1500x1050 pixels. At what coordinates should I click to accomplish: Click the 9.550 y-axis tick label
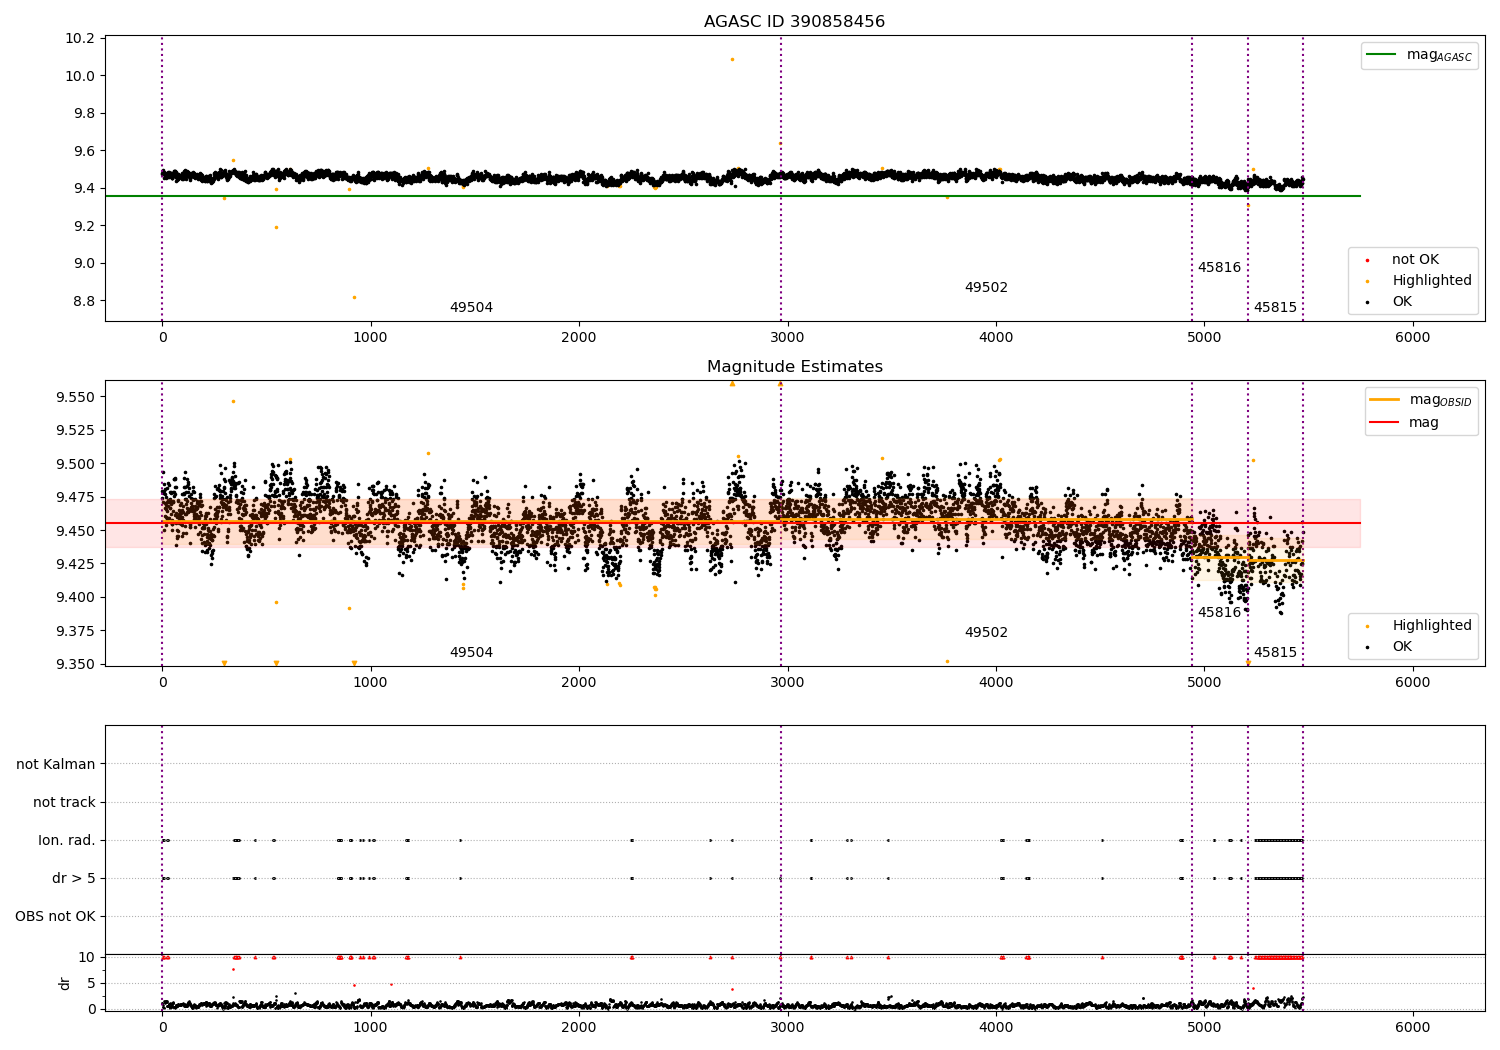click(x=76, y=398)
